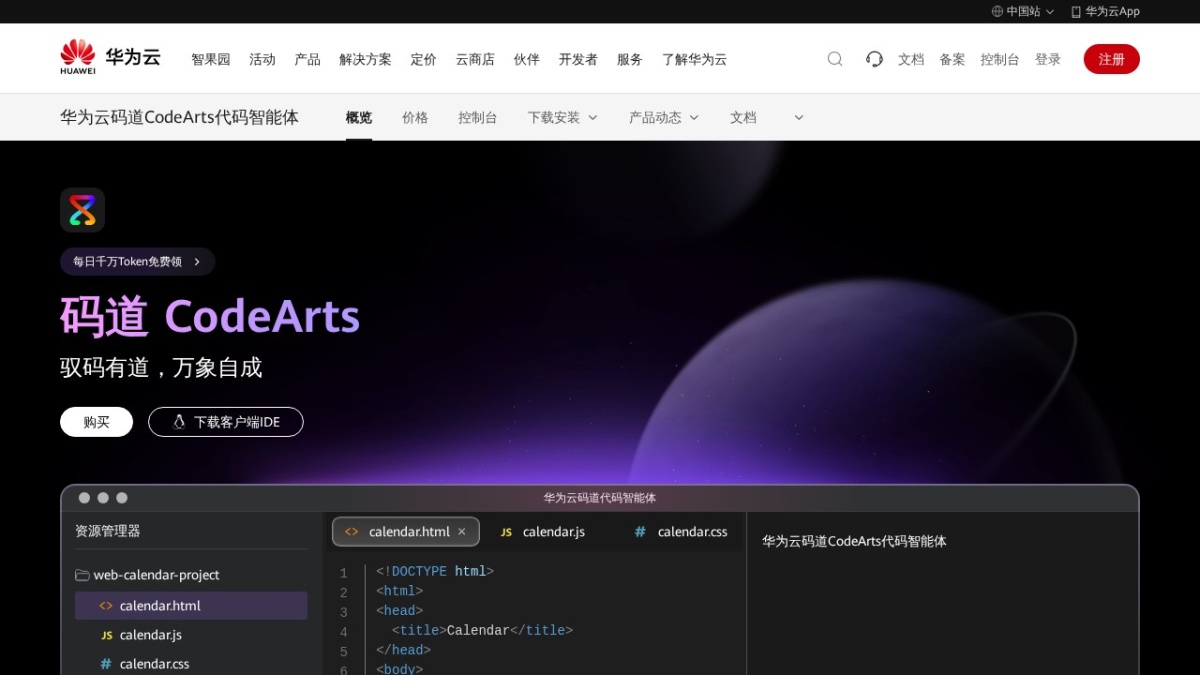
Task: Select the 概览 tab
Action: pyautogui.click(x=359, y=117)
